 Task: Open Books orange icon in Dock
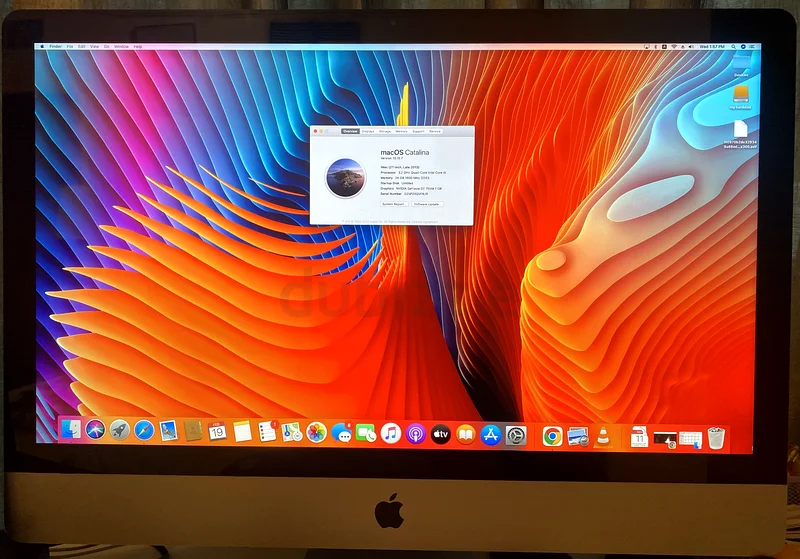[466, 435]
